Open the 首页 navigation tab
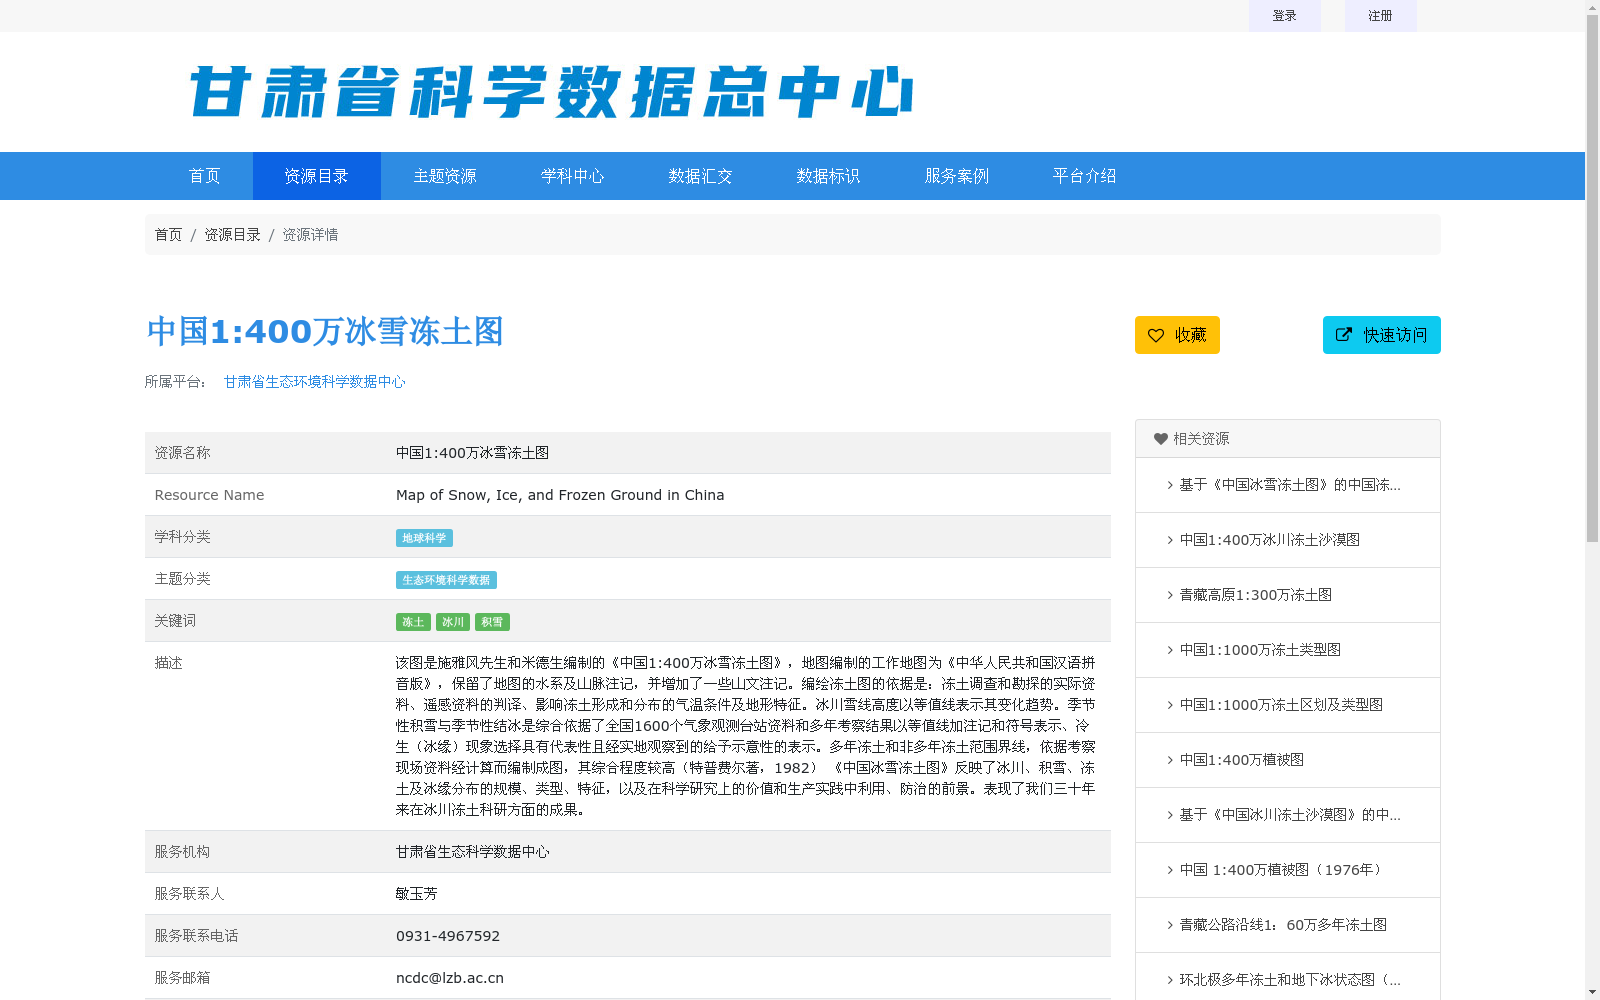Image resolution: width=1600 pixels, height=1000 pixels. pyautogui.click(x=205, y=176)
